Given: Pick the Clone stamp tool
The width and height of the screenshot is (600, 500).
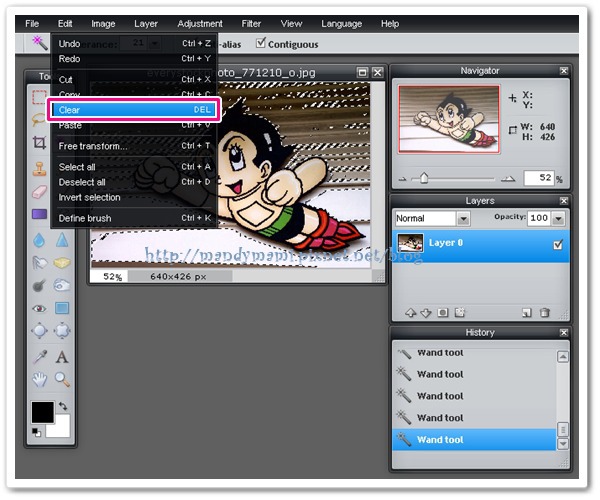Looking at the screenshot, I should [x=39, y=169].
